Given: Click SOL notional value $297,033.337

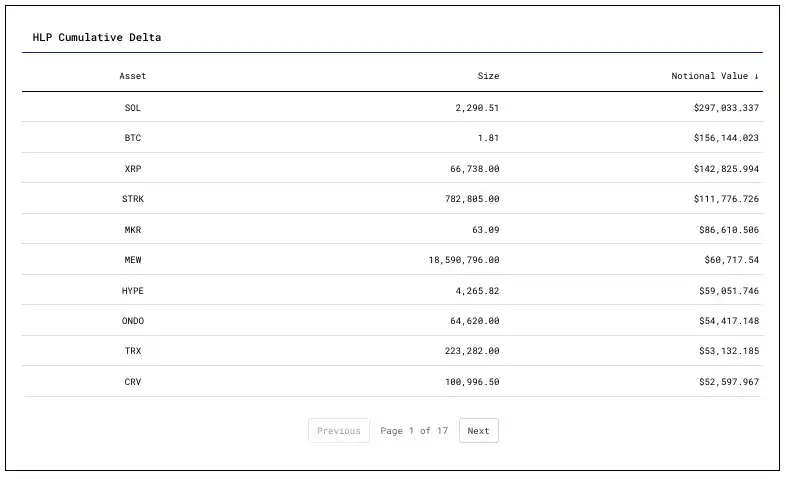Looking at the screenshot, I should coord(726,107).
